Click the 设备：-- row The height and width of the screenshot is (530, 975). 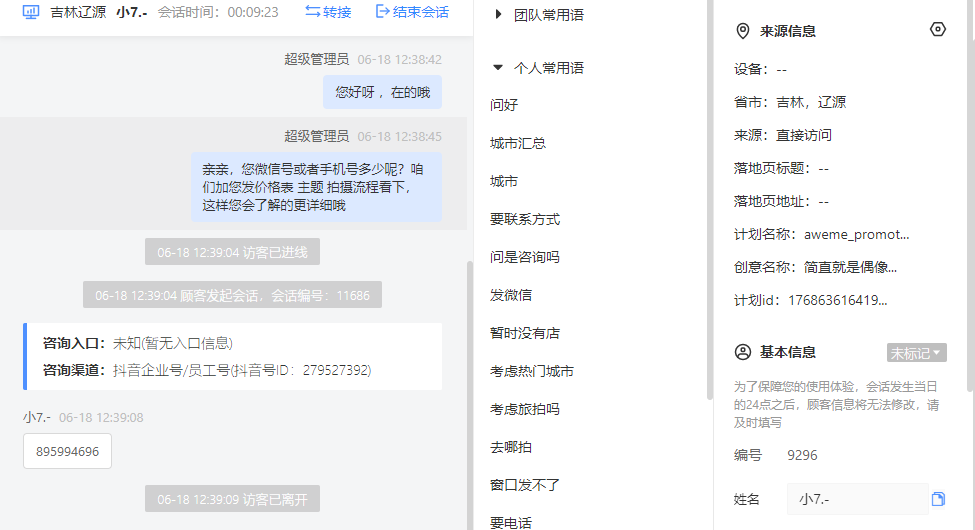click(760, 69)
